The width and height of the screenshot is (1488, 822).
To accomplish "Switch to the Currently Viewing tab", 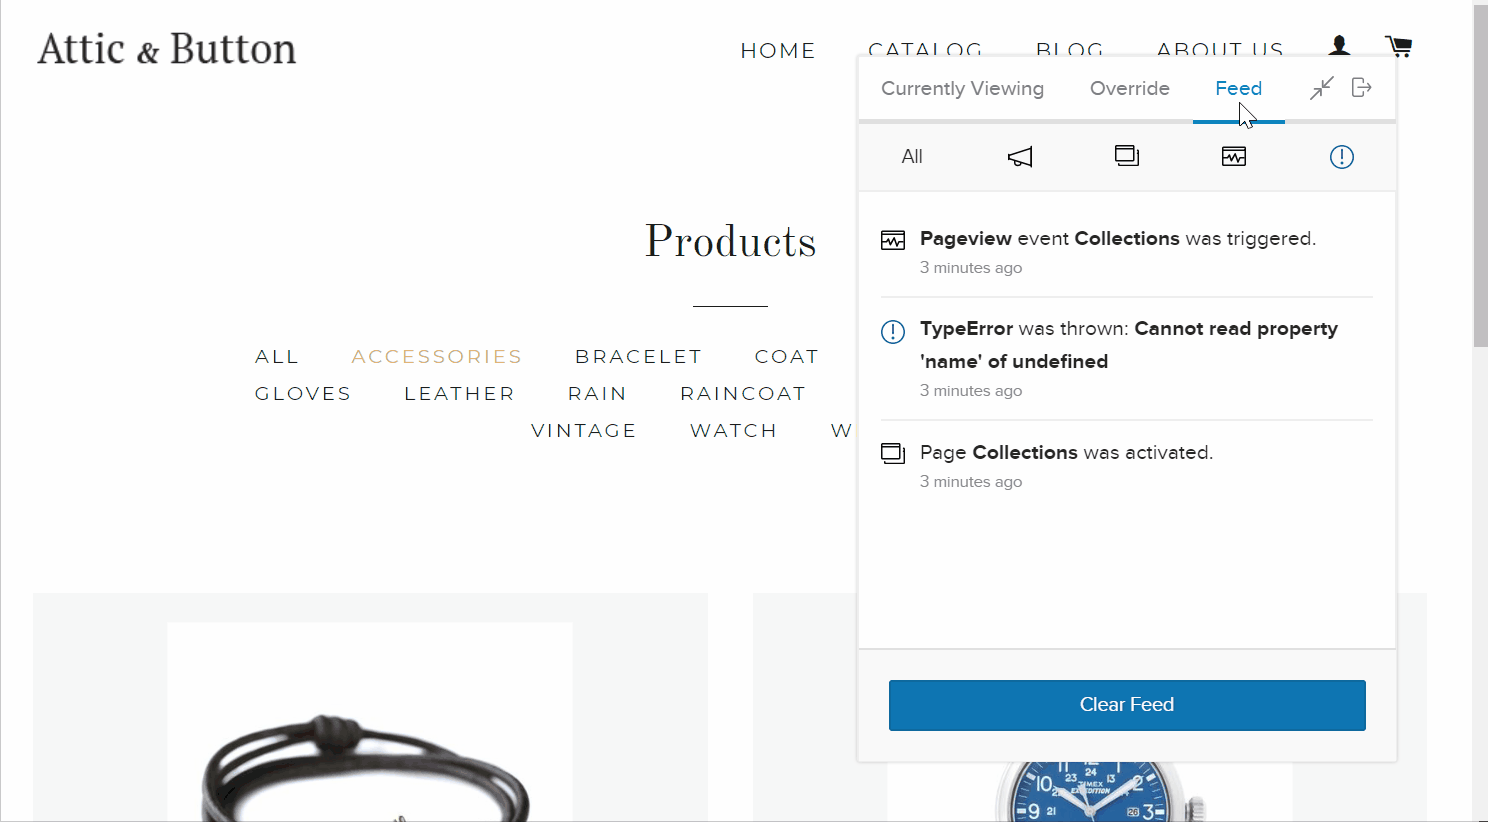I will pos(962,89).
